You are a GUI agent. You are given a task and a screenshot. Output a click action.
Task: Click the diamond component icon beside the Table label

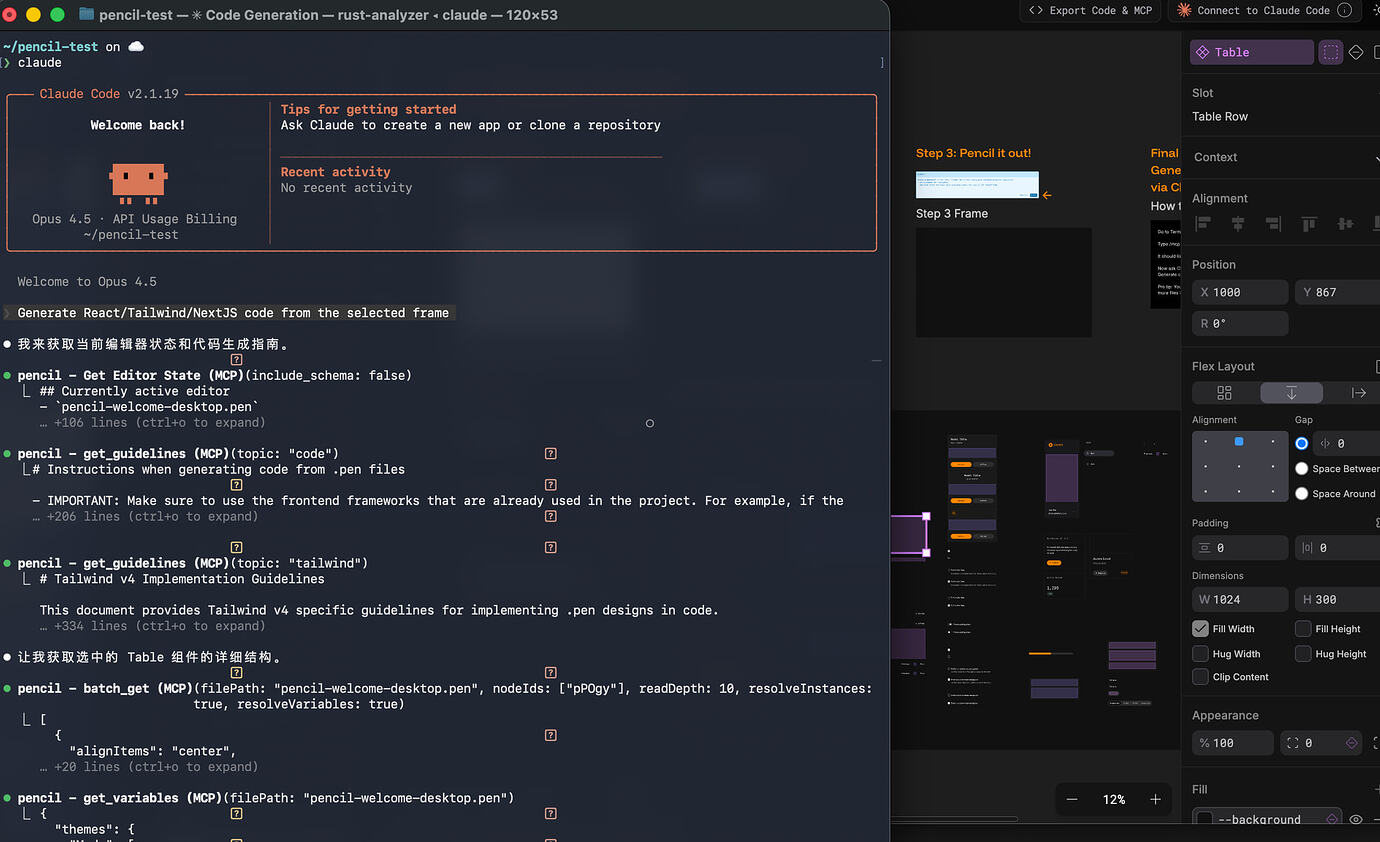coord(1356,52)
